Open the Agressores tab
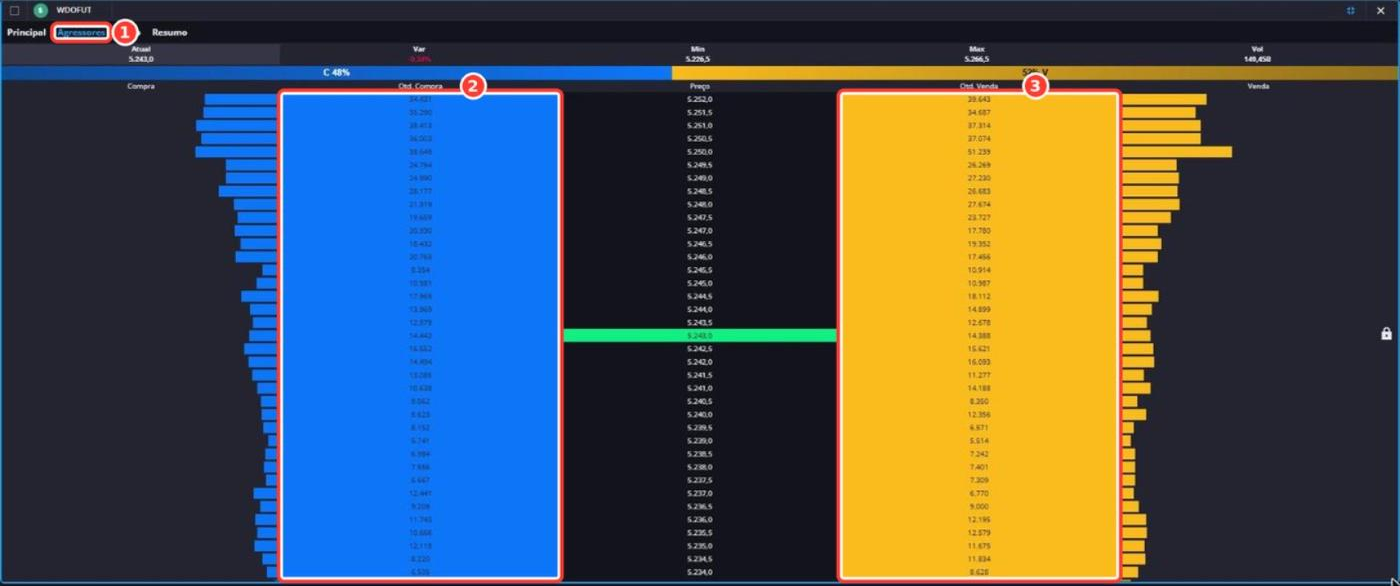Viewport: 1400px width, 586px height. (x=81, y=32)
